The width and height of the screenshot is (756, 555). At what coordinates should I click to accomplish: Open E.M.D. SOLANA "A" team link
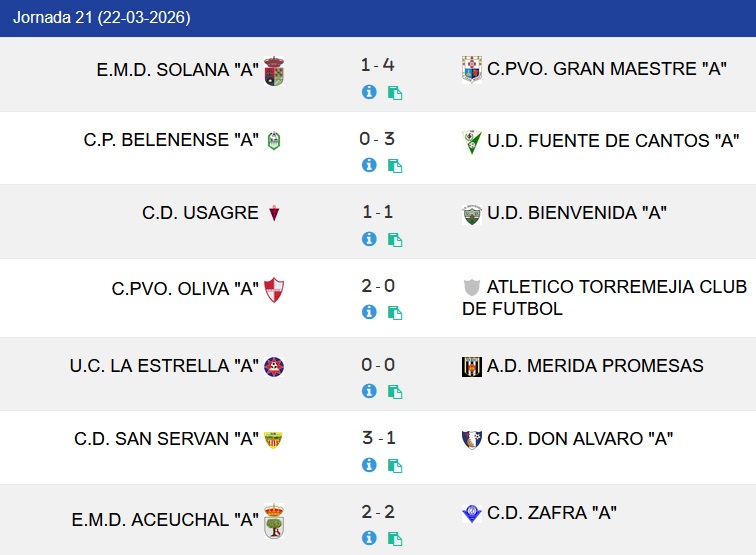pyautogui.click(x=178, y=70)
